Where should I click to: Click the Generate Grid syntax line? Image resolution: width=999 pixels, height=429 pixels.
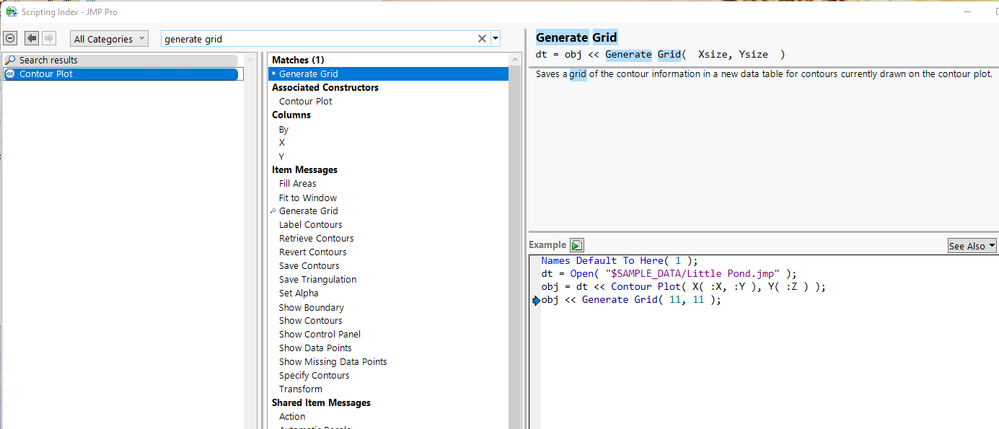[x=660, y=55]
